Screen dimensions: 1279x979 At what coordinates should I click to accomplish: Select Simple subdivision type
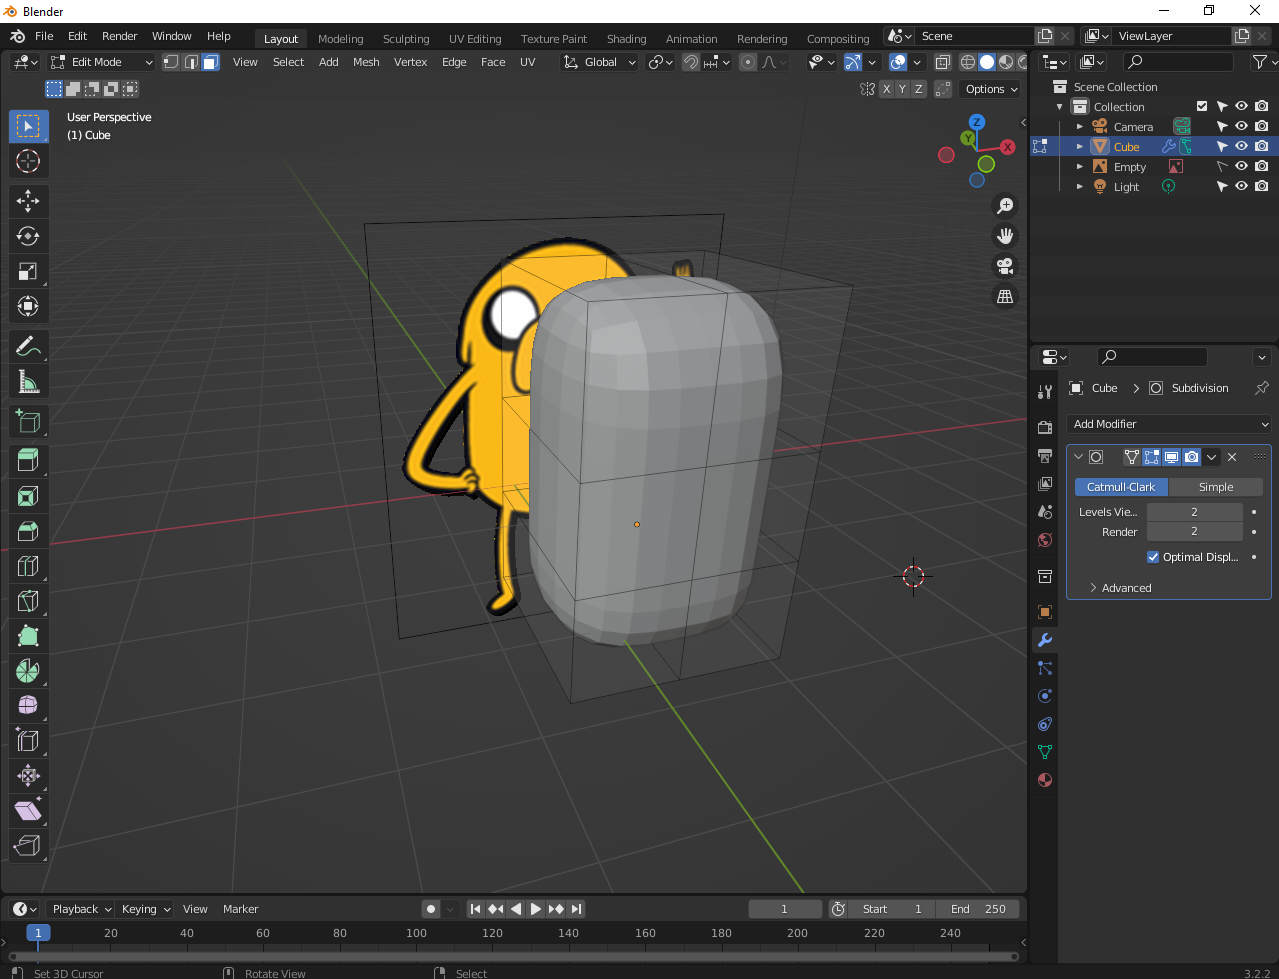1216,487
